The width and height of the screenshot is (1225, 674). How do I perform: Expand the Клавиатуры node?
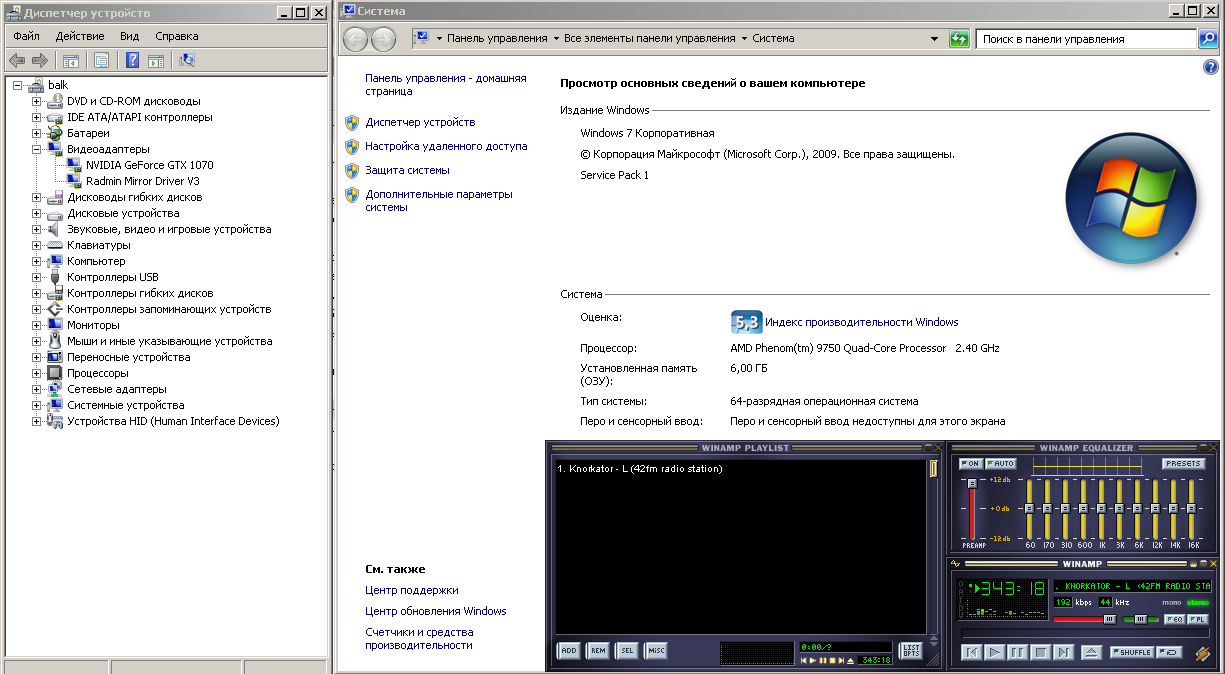tap(37, 245)
